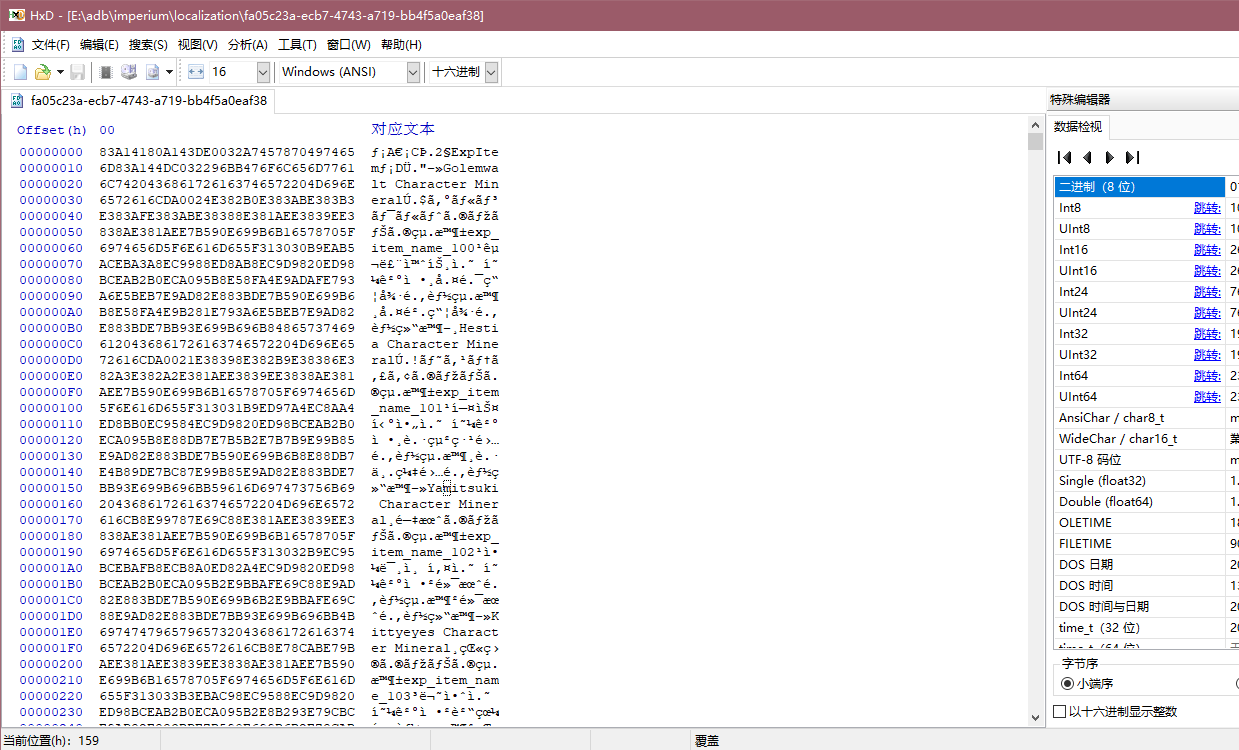Click the Open disk toolbar icon
1239x750 pixels.
click(128, 72)
